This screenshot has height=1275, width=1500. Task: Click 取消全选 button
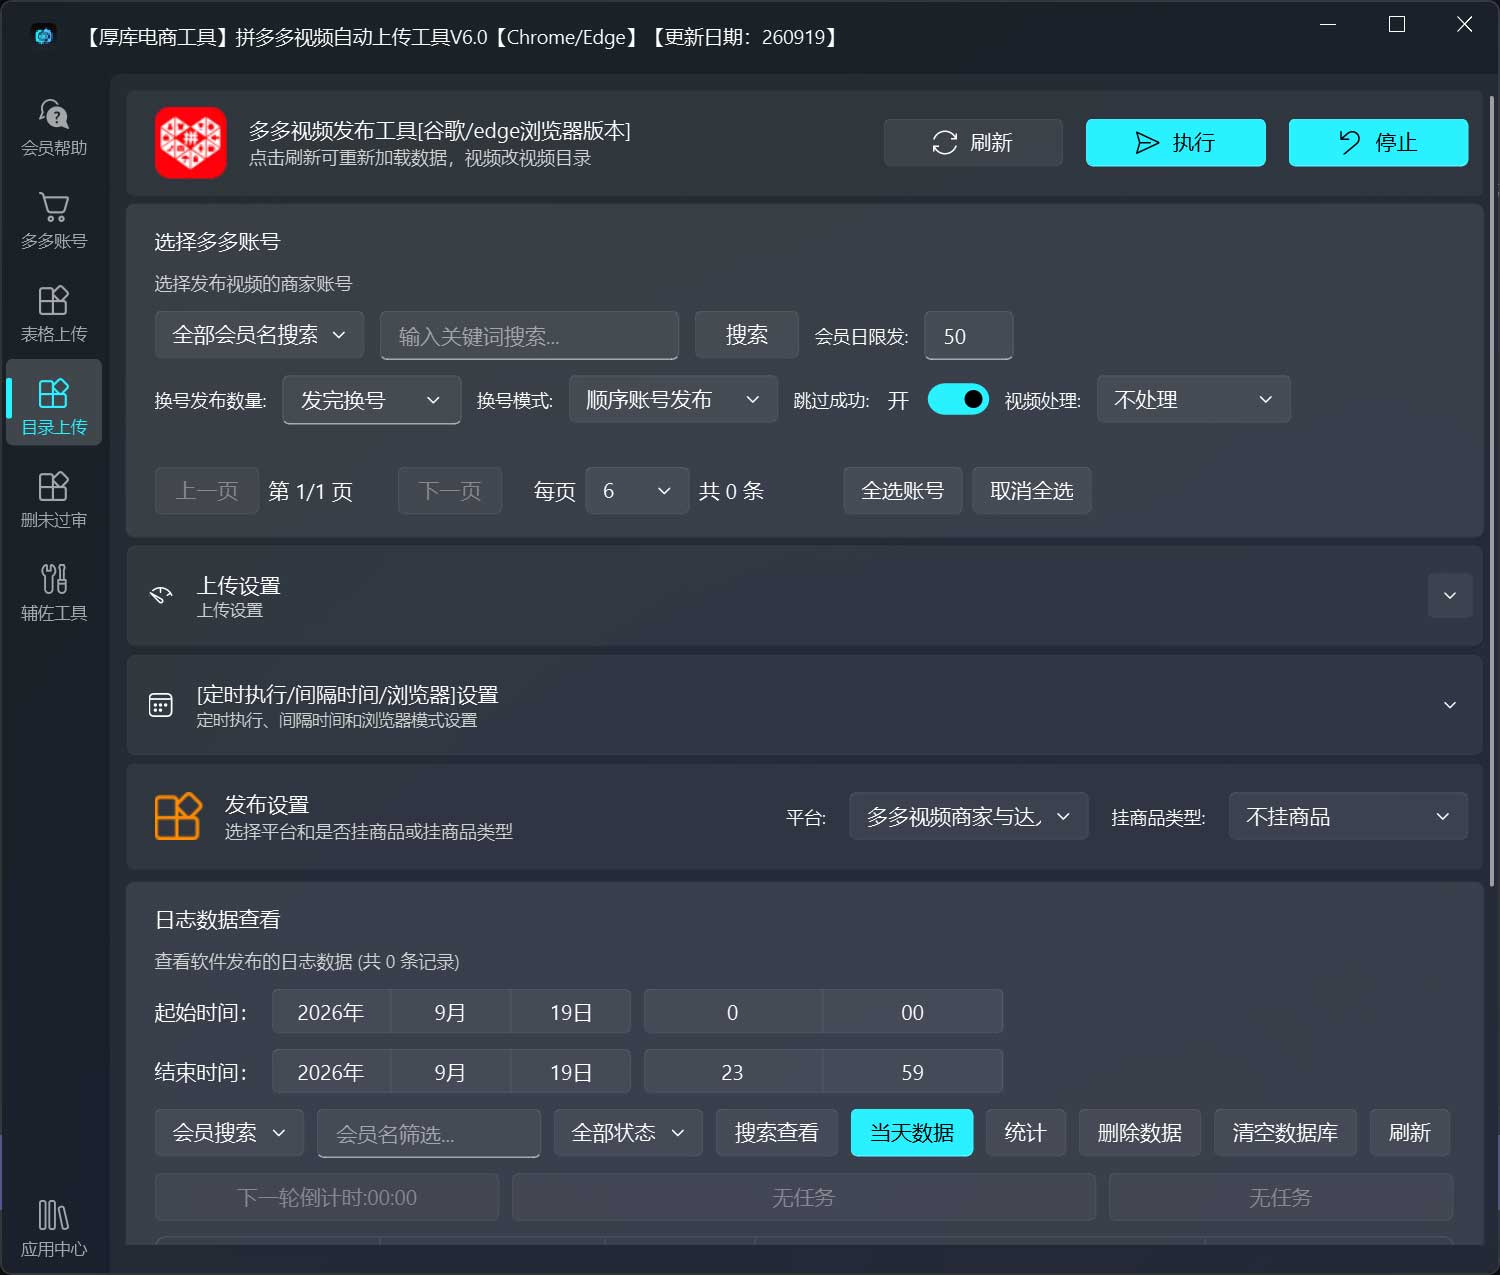[1032, 491]
